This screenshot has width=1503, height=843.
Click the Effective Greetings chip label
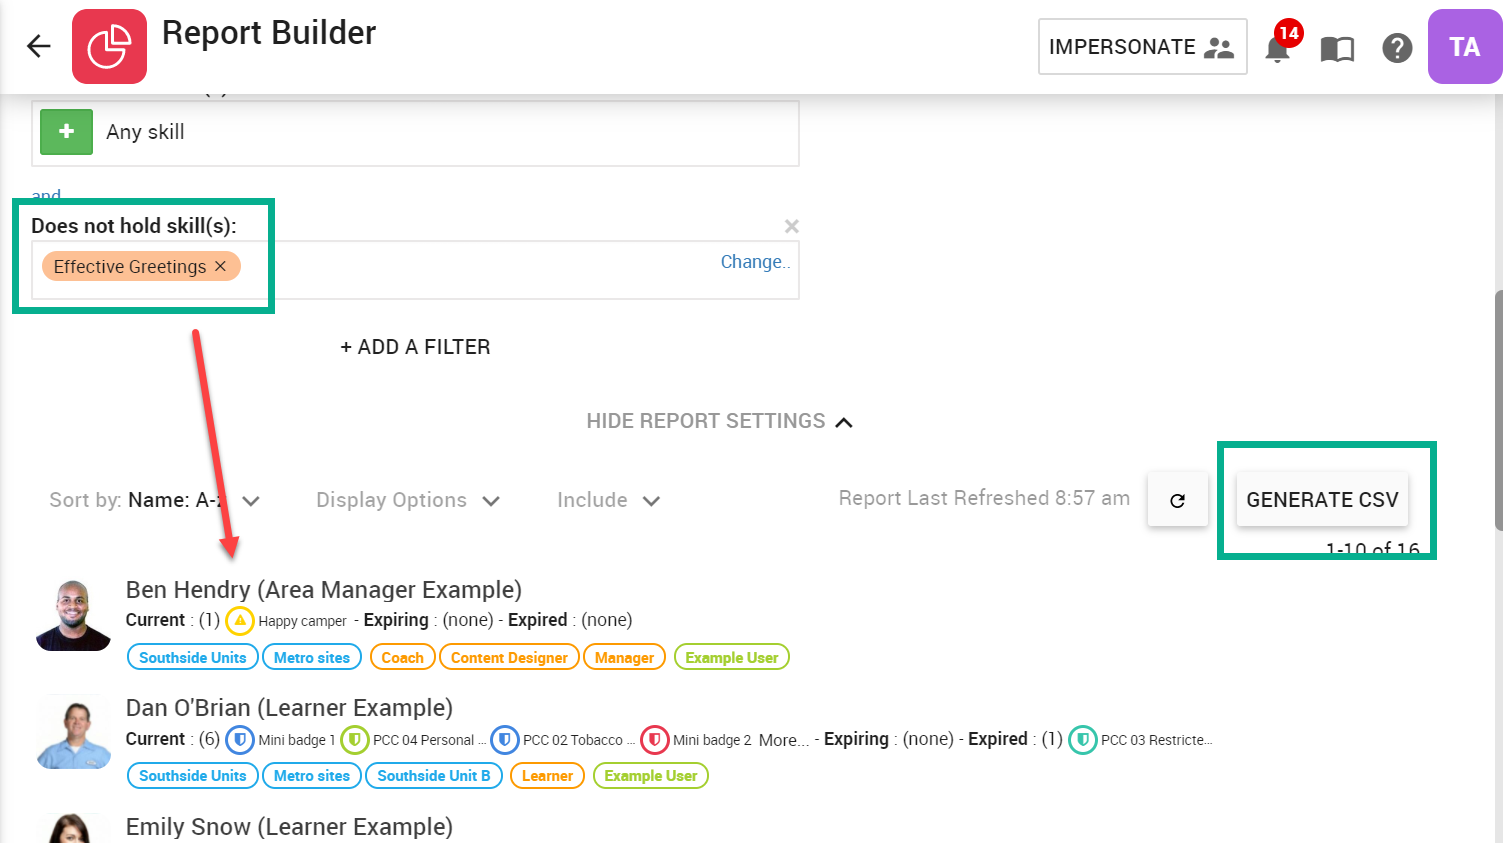point(130,267)
